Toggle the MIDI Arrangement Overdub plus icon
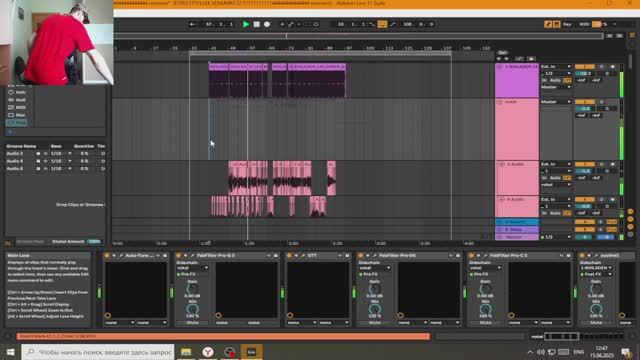Screen dimensions: 640x360 (282, 24)
